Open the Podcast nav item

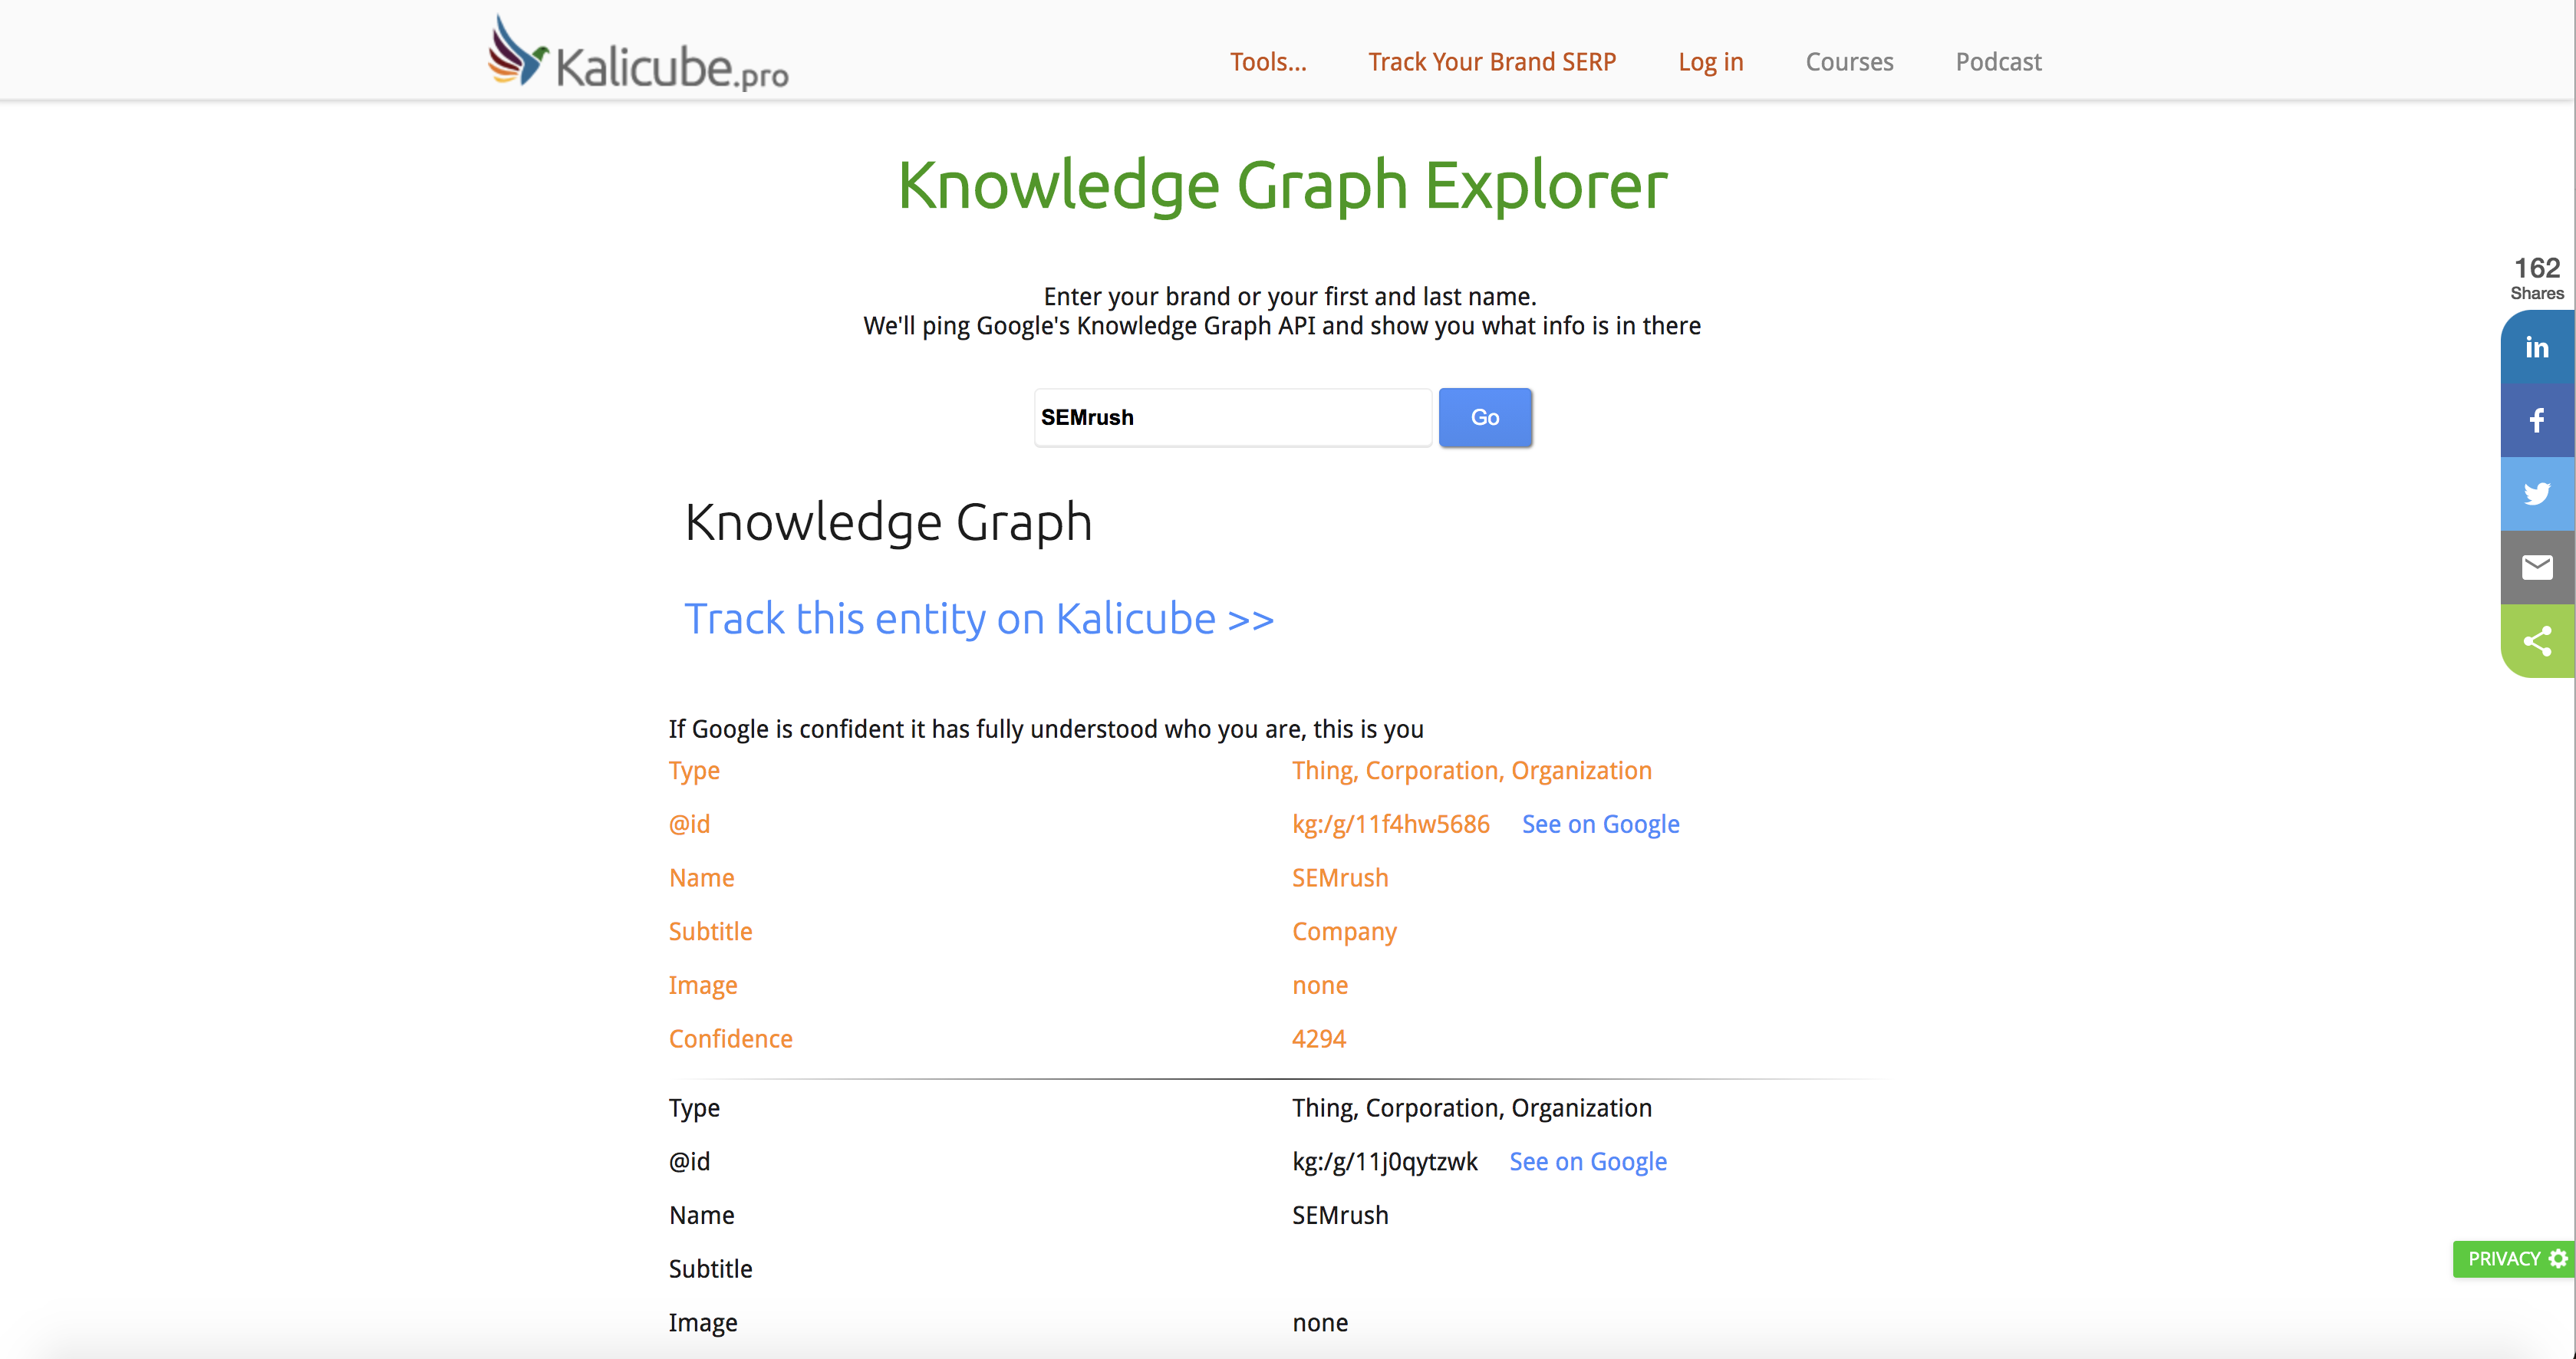[x=1998, y=62]
